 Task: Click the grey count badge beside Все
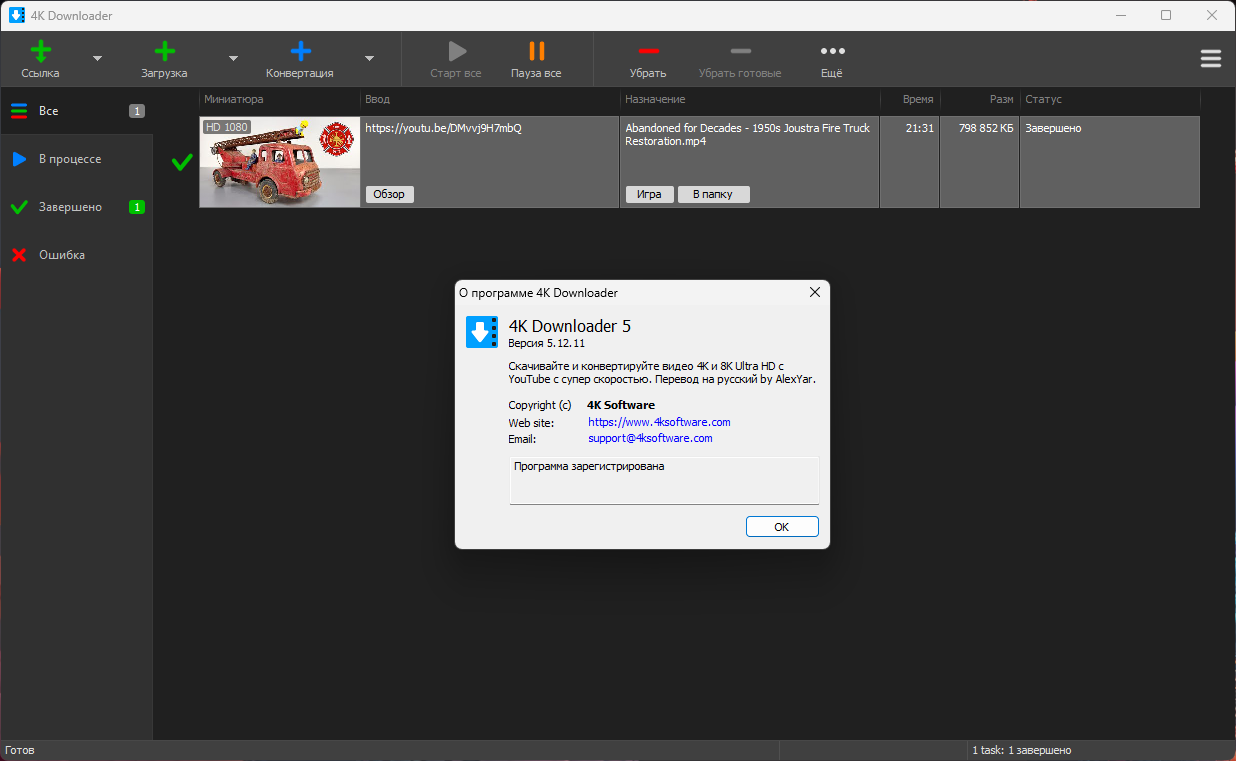point(137,111)
